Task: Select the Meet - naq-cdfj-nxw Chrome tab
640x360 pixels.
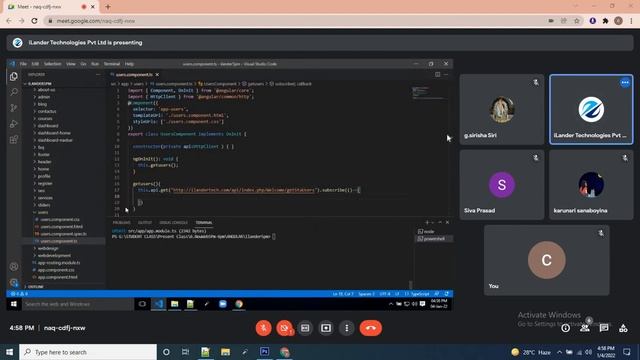Action: click(52, 7)
